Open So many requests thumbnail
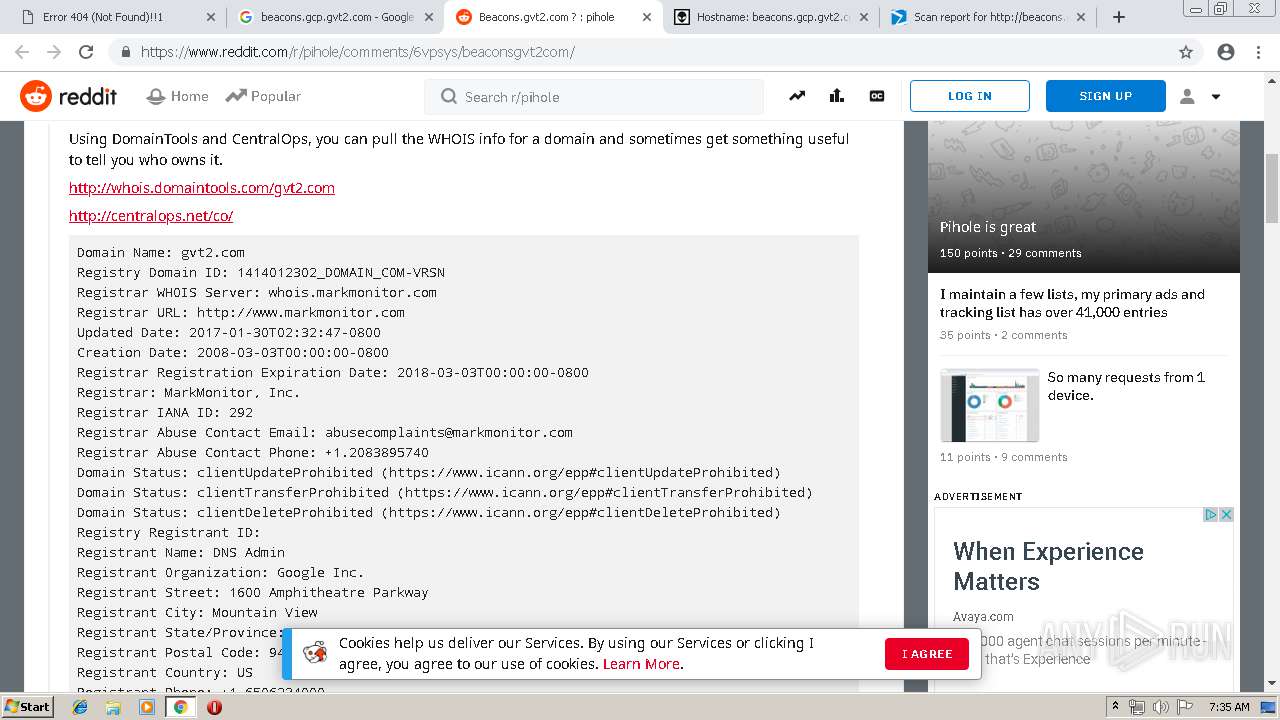Viewport: 1280px width, 720px height. [989, 405]
